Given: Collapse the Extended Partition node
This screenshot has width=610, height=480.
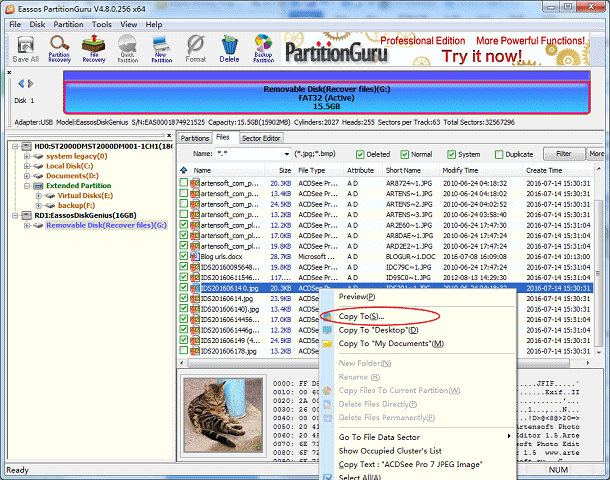Looking at the screenshot, I should [x=26, y=186].
